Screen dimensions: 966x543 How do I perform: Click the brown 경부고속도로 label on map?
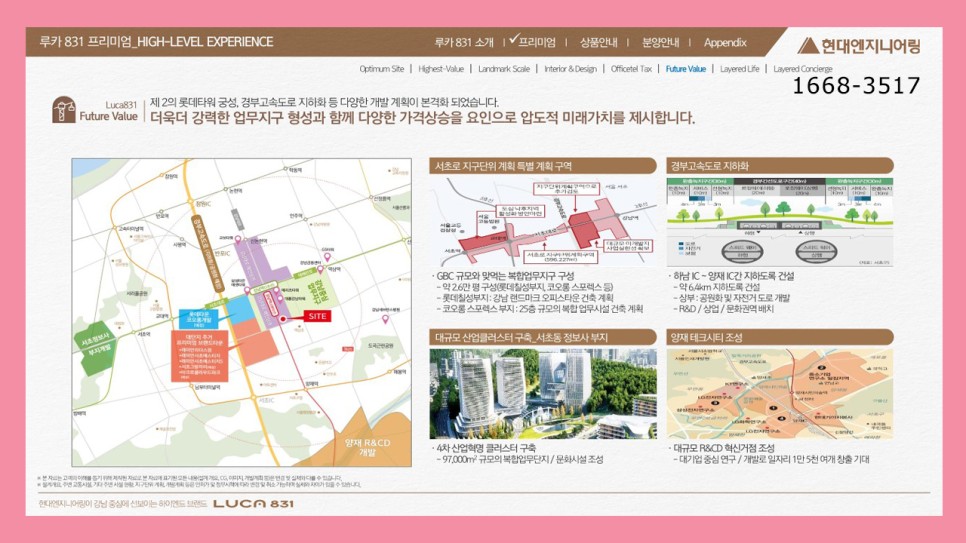(208, 253)
